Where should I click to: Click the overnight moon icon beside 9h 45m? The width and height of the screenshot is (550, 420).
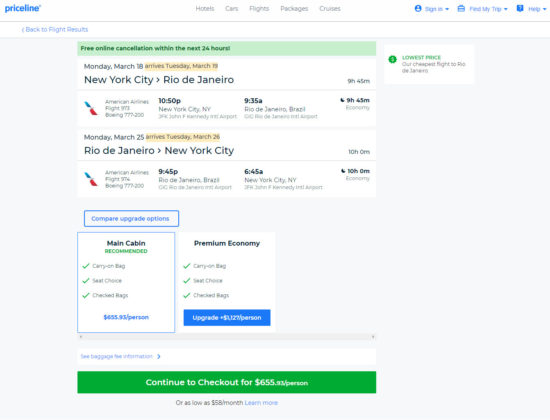coord(342,100)
